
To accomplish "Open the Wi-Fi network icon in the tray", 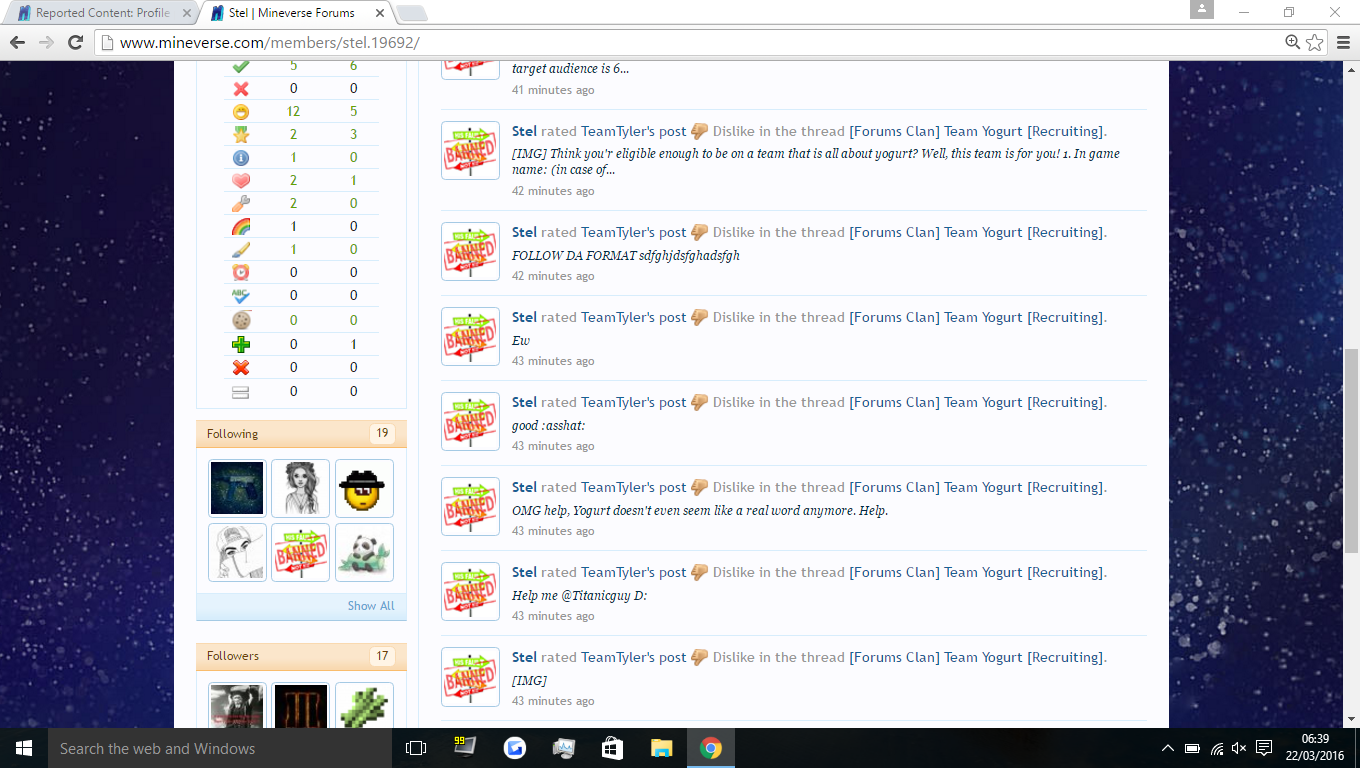I will 1216,748.
